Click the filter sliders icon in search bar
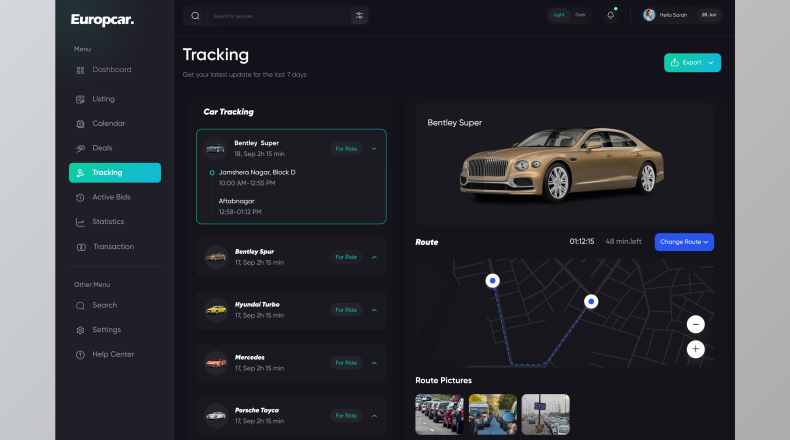790x440 pixels. pyautogui.click(x=359, y=16)
